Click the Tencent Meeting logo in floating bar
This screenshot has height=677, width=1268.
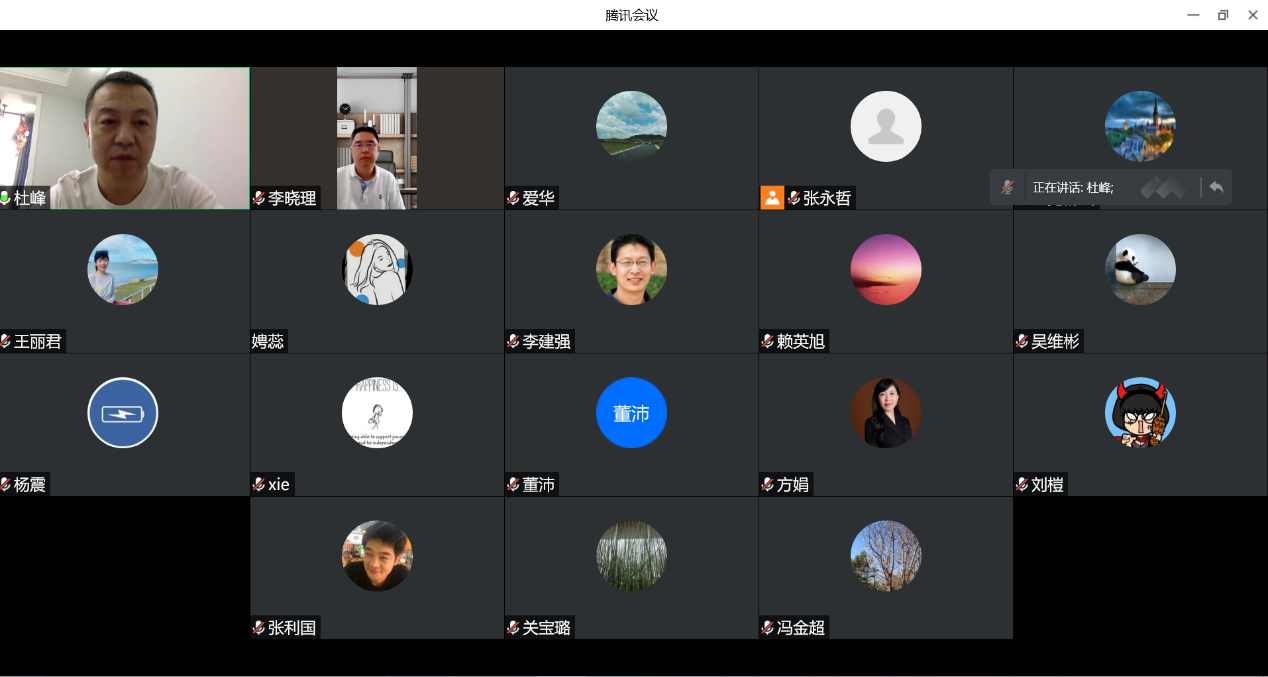point(1163,187)
